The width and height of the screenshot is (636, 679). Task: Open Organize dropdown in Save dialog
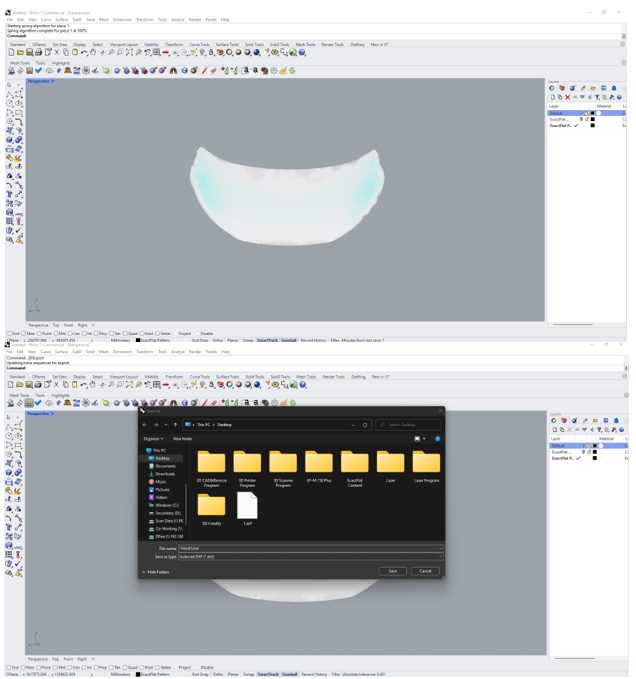click(153, 439)
